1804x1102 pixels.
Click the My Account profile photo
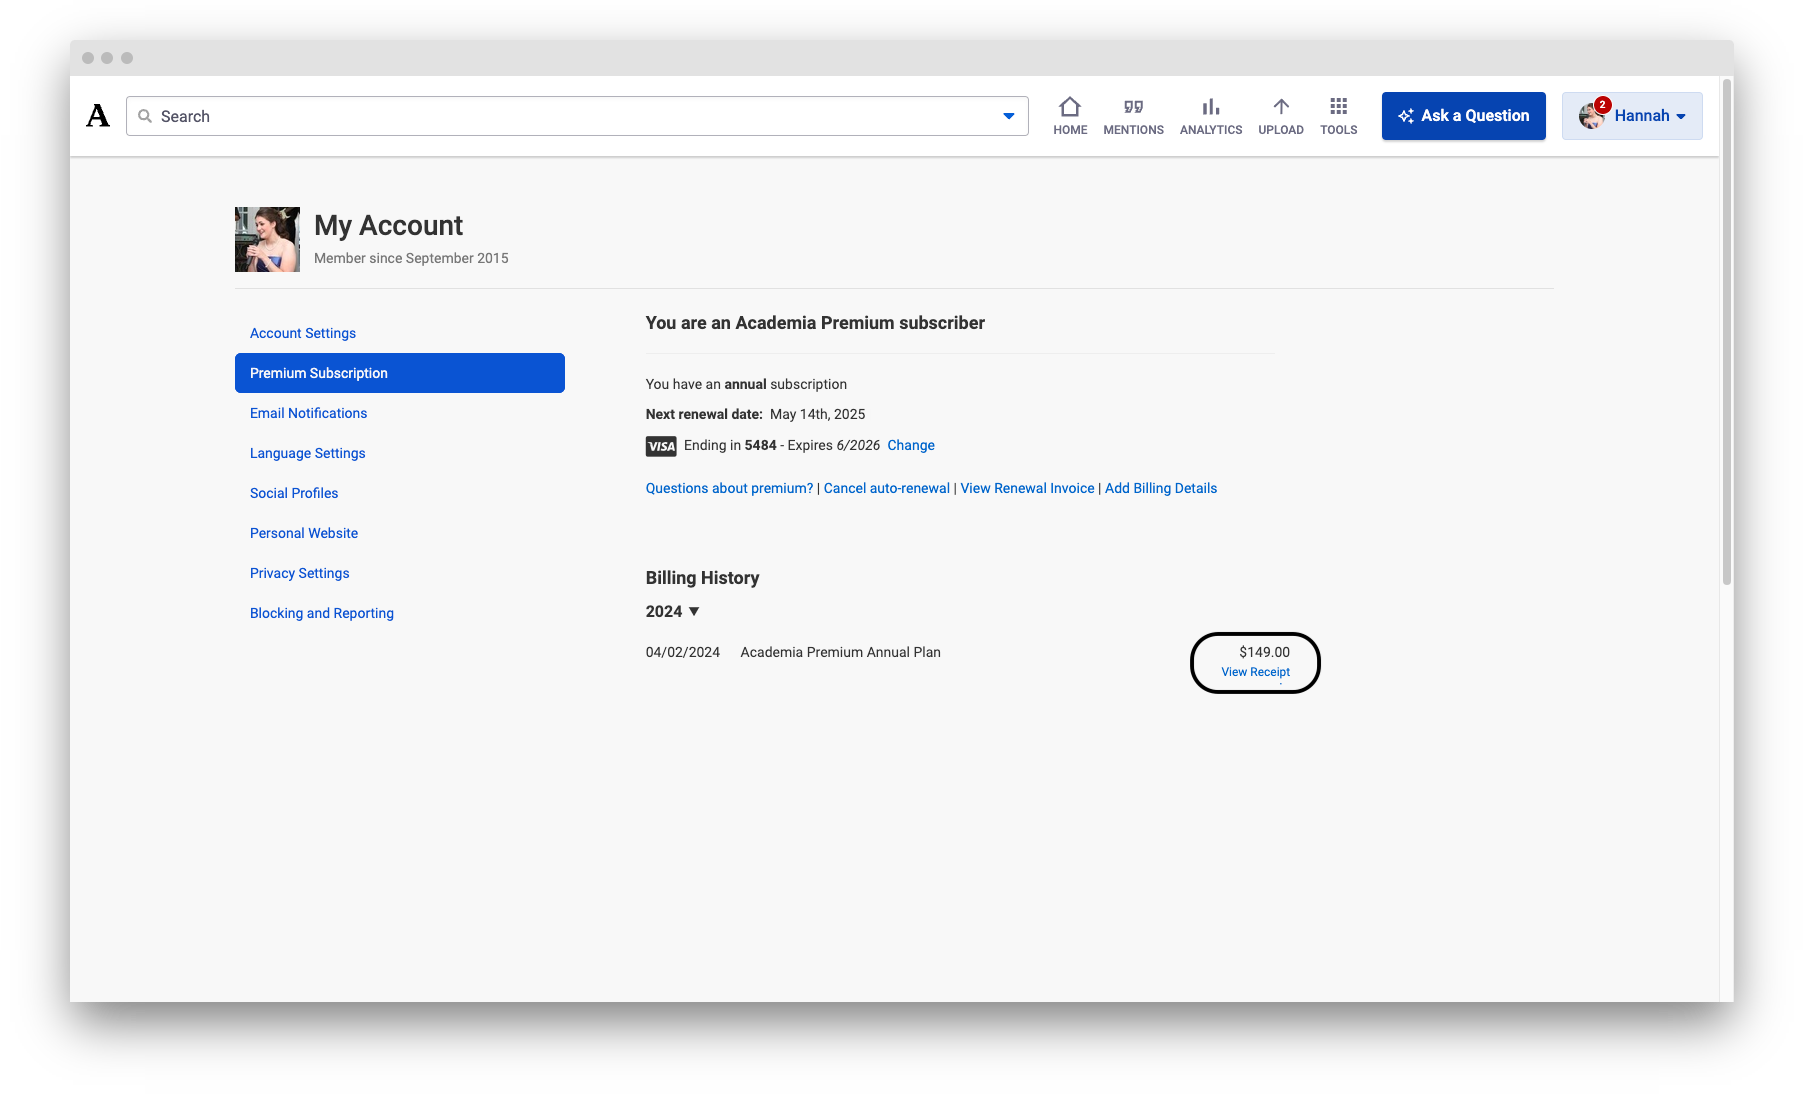click(x=267, y=239)
